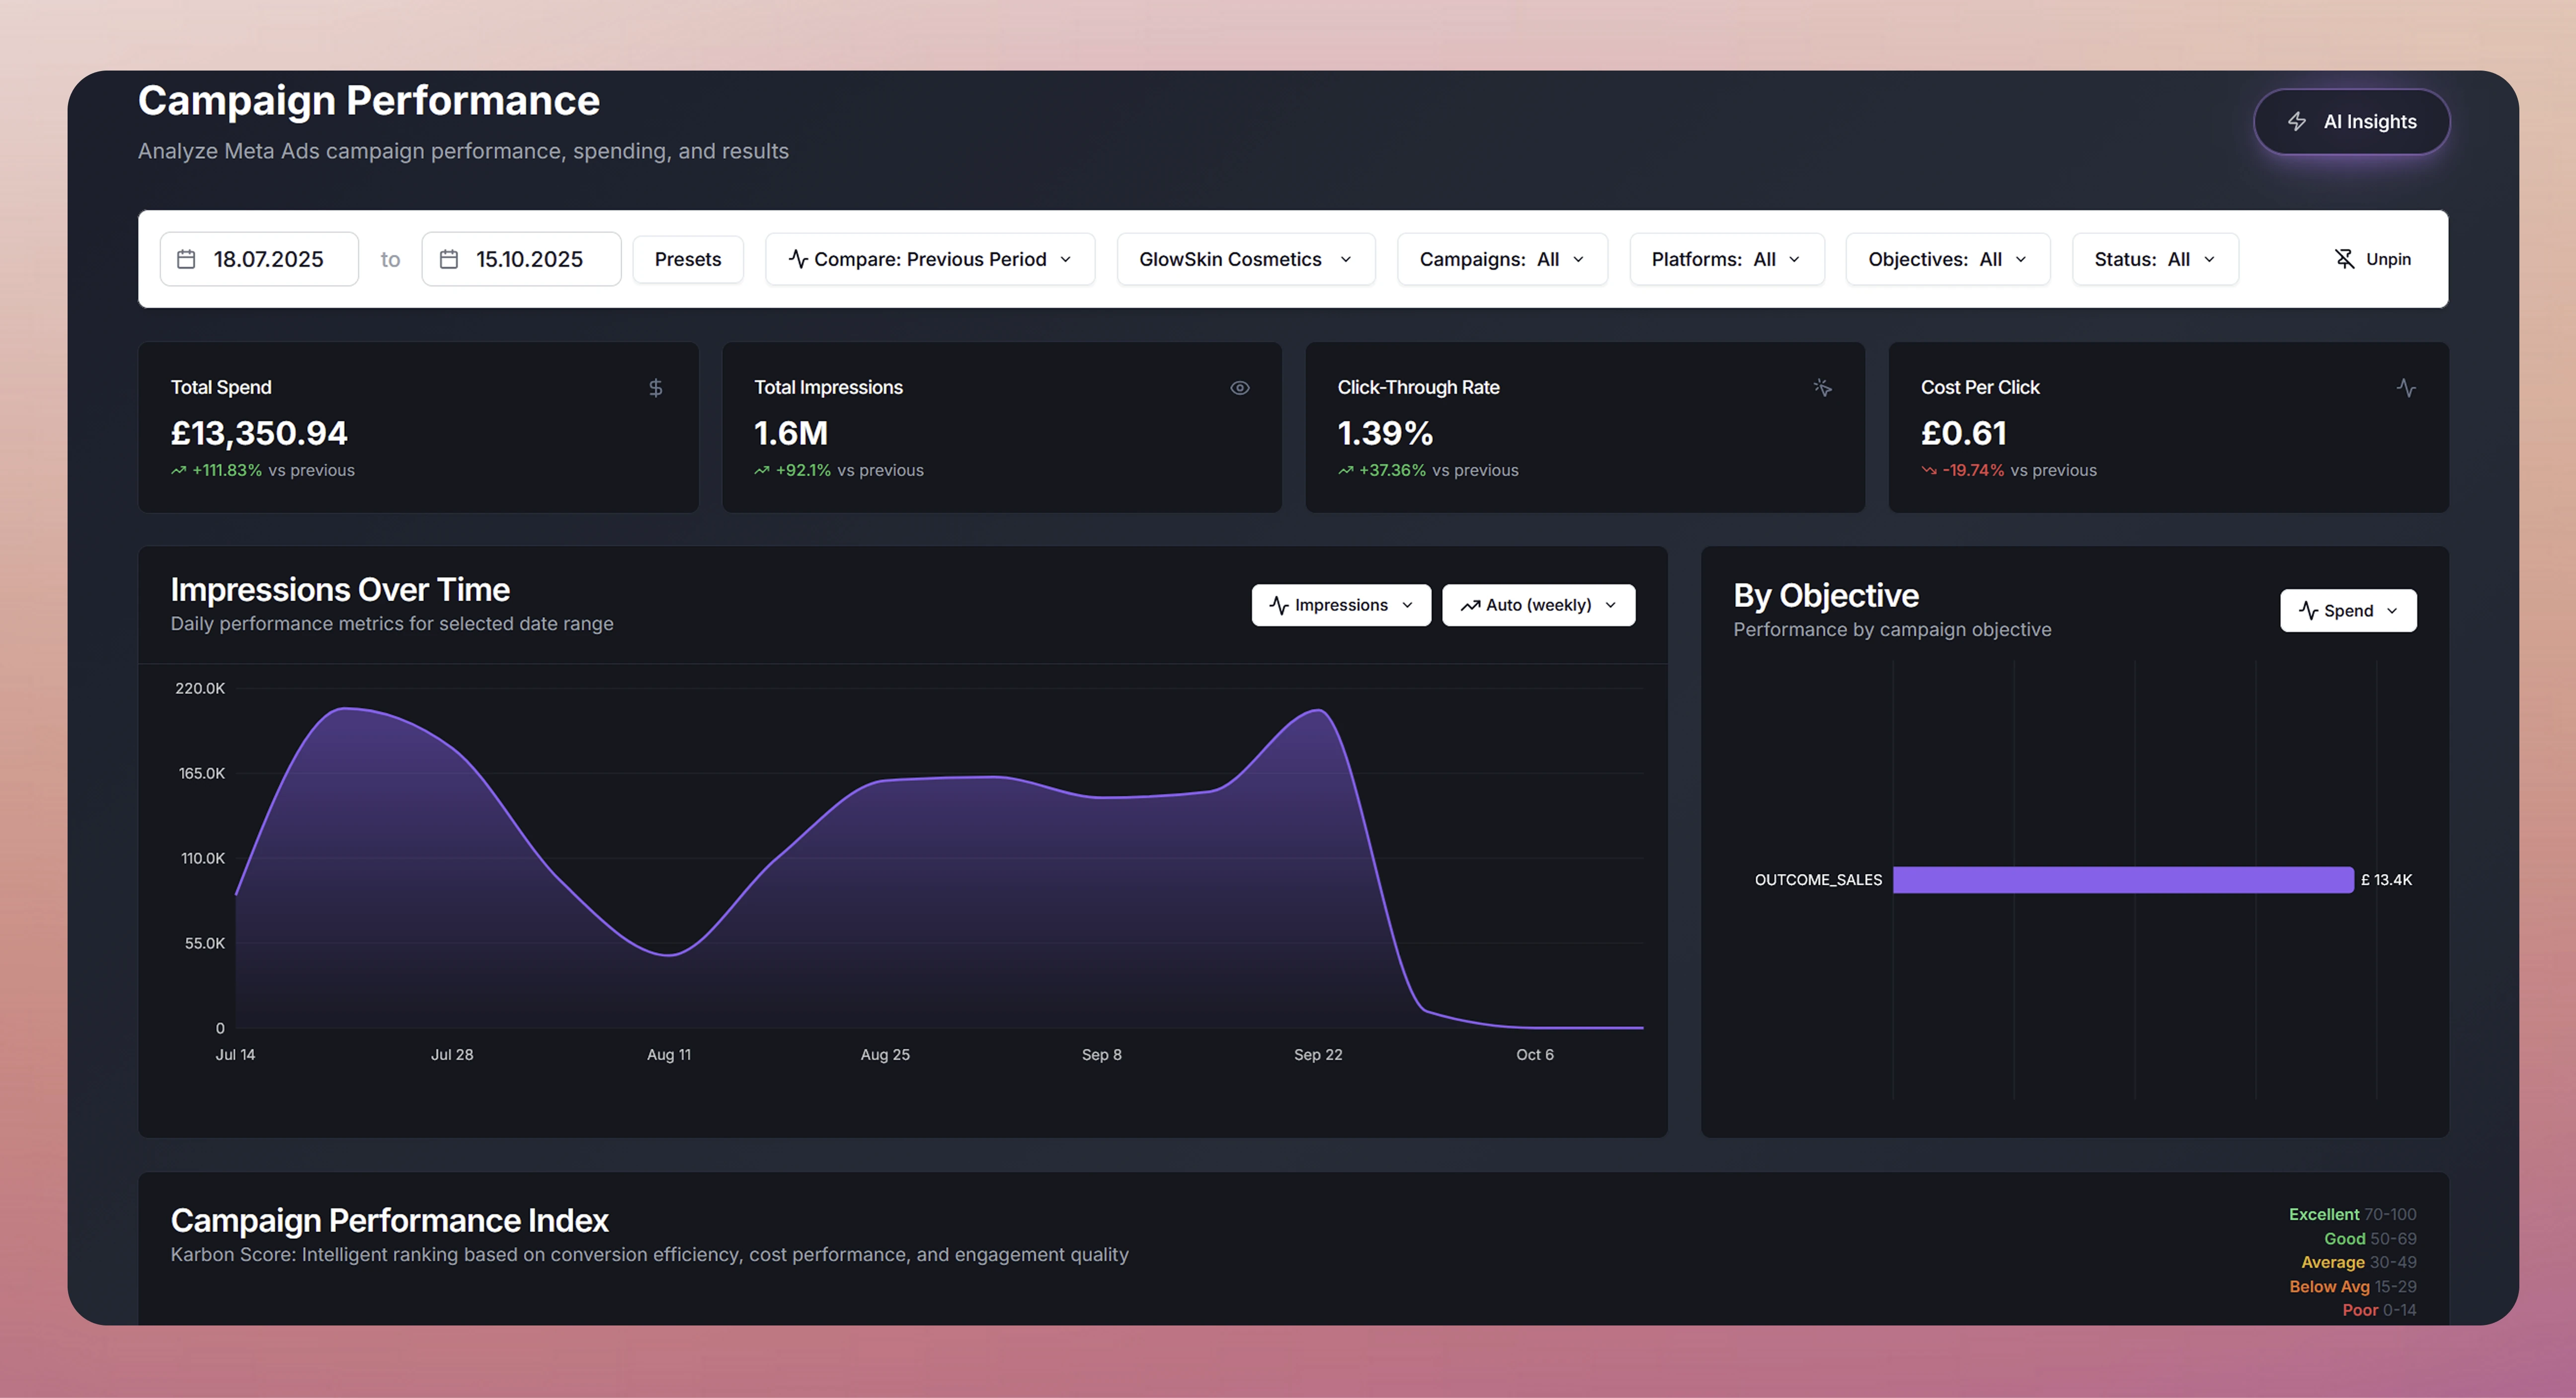Open Spend dropdown in By Objective panel
The image size is (2576, 1398).
(x=2347, y=611)
